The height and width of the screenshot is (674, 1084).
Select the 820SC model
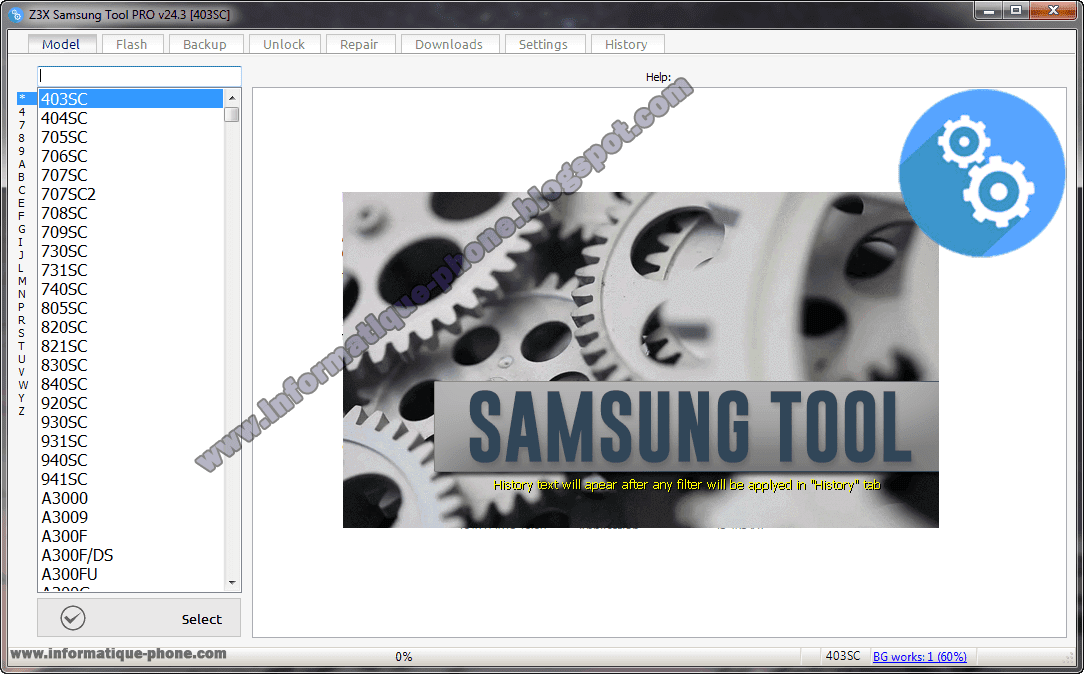pyautogui.click(x=131, y=327)
